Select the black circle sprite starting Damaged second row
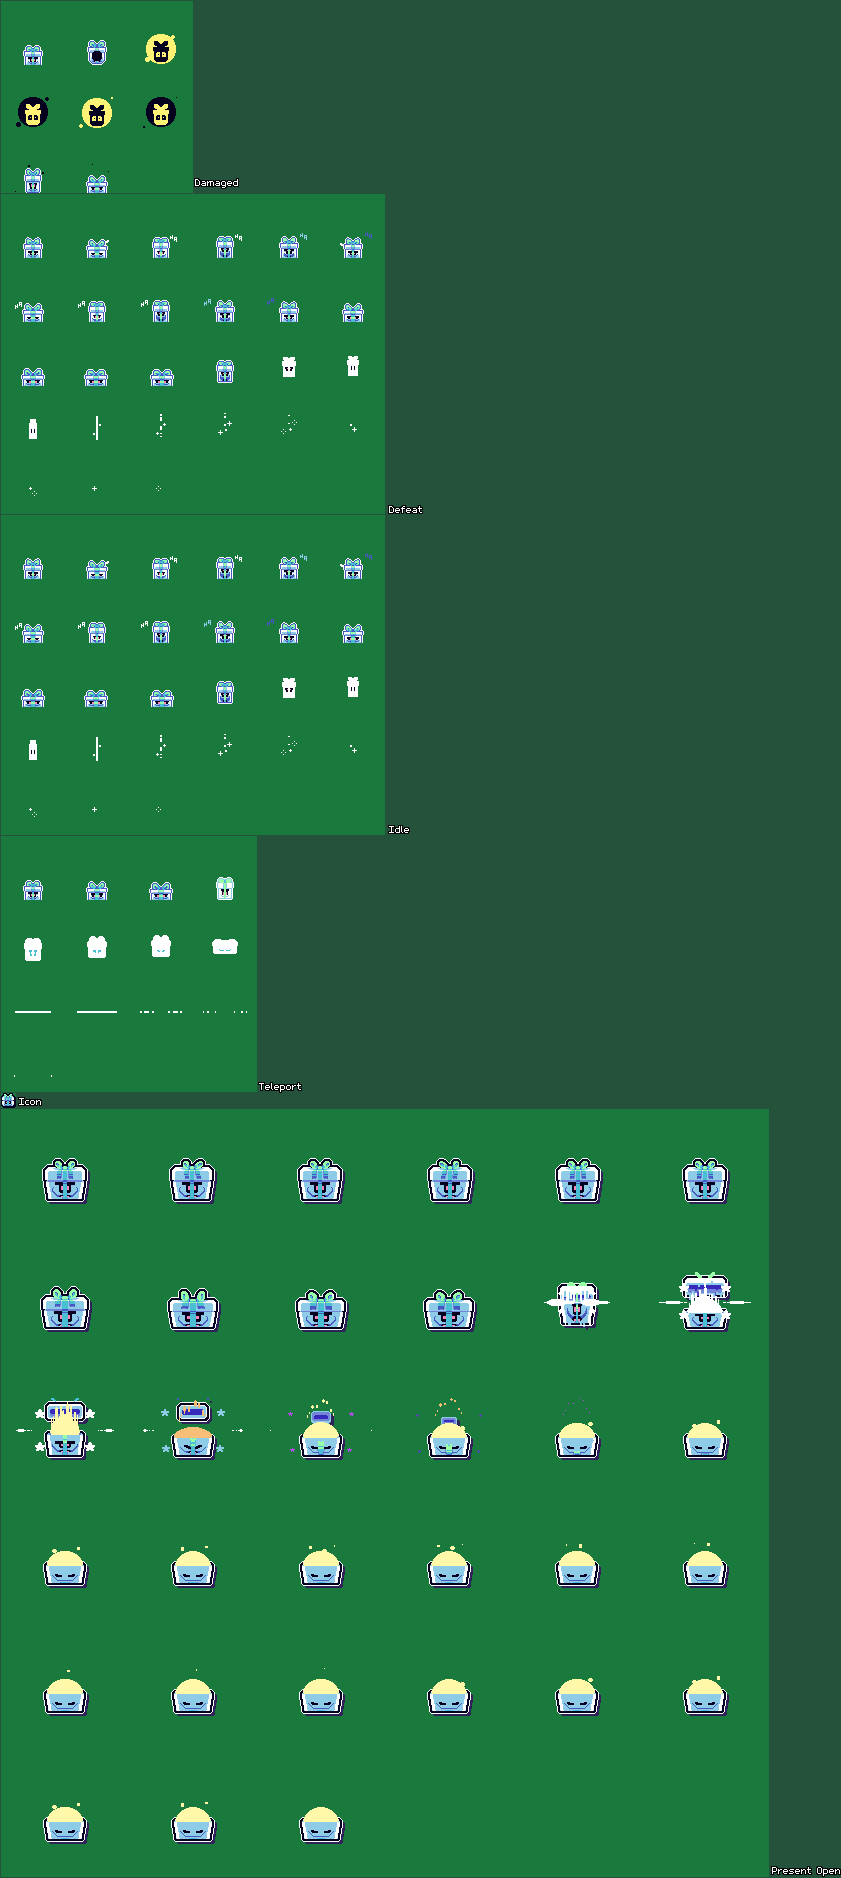 point(33,112)
